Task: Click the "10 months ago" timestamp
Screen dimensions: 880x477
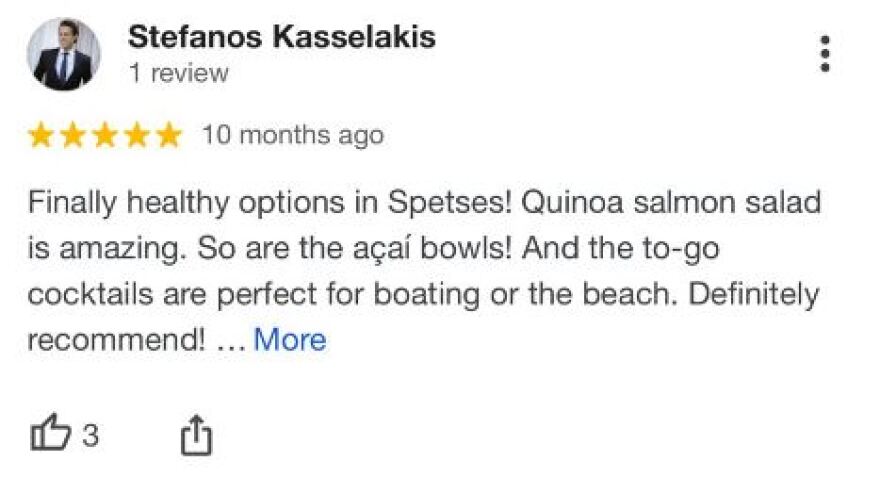Action: (x=292, y=135)
